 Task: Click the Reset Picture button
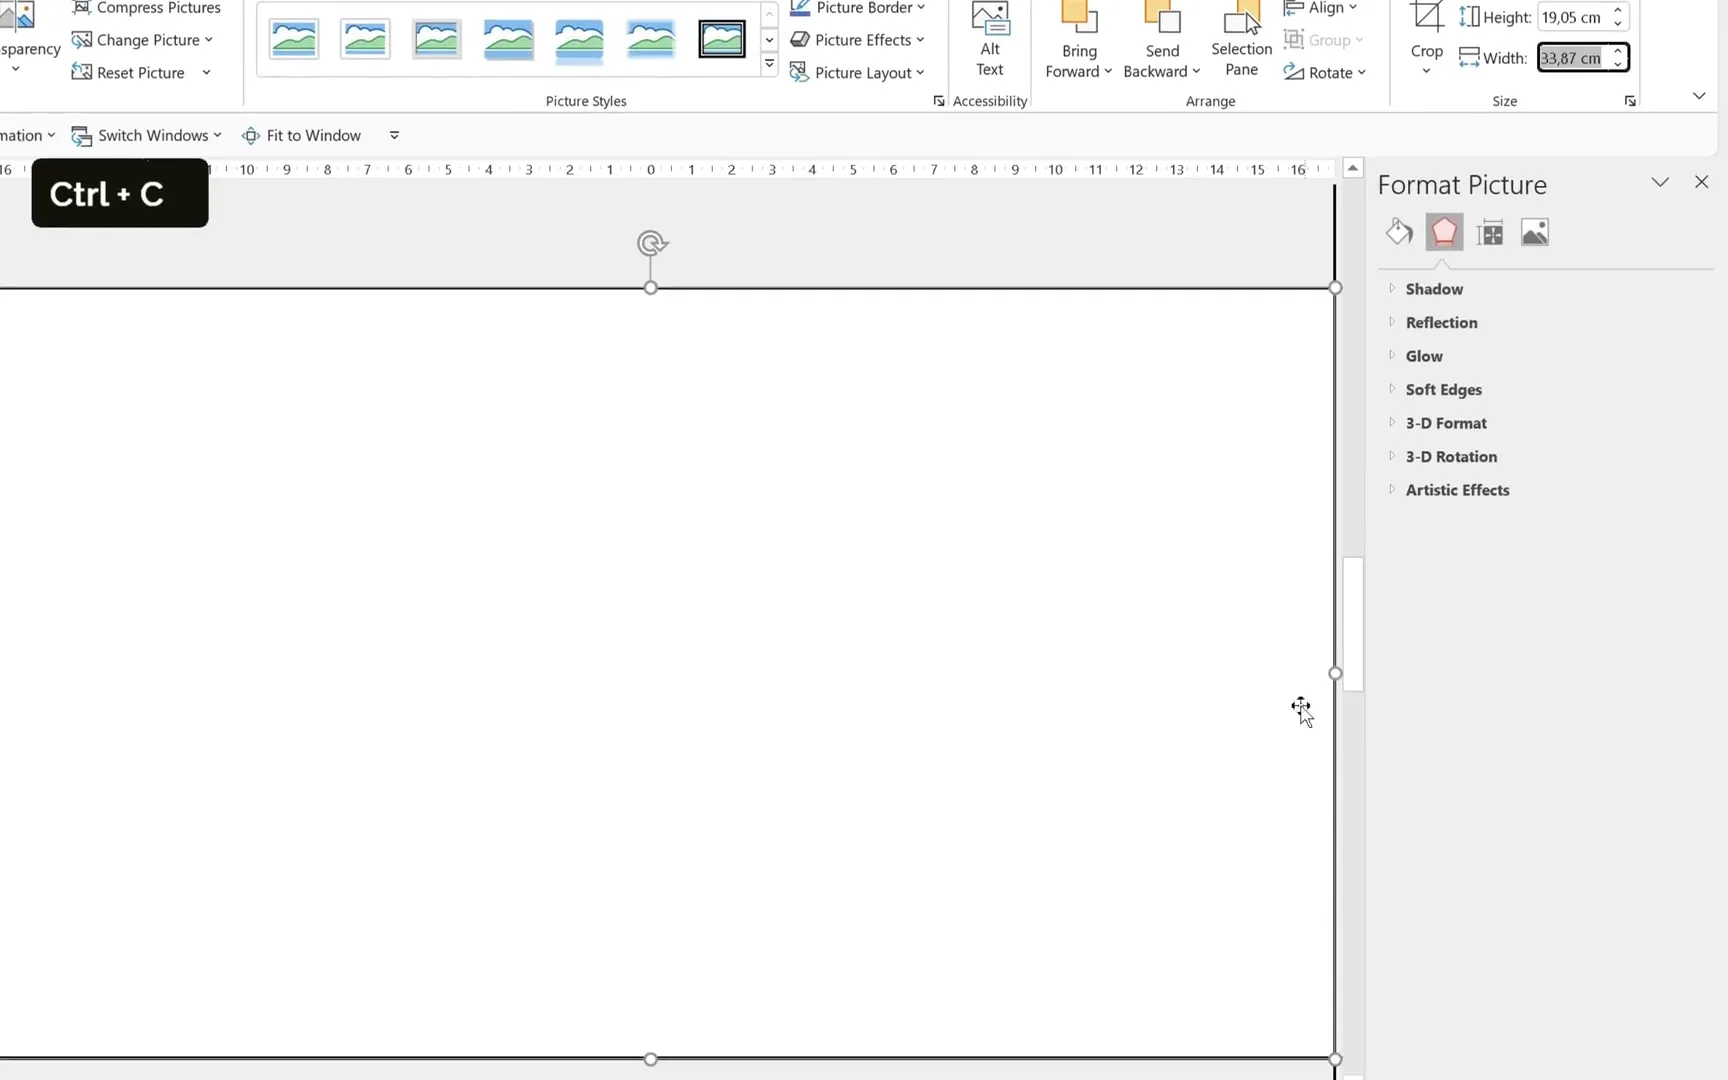tap(129, 72)
